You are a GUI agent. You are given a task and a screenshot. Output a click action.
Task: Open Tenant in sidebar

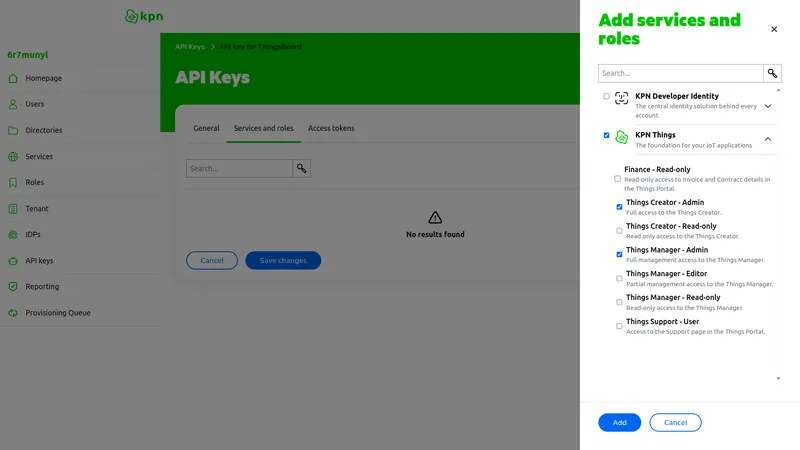point(37,209)
